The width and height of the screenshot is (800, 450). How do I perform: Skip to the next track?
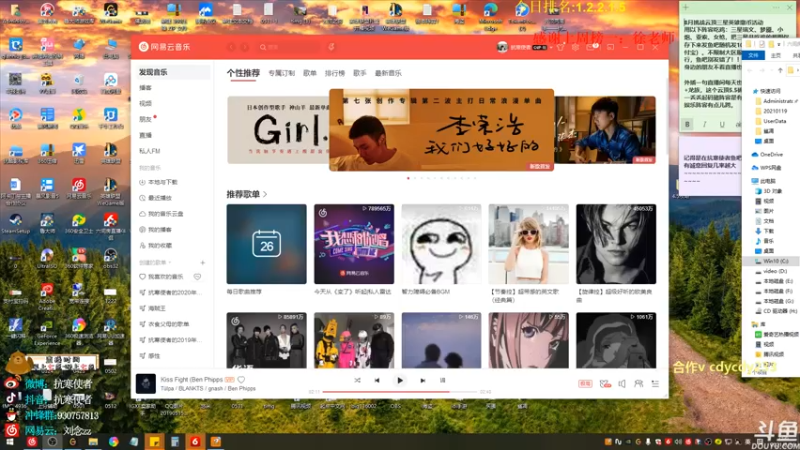(422, 381)
